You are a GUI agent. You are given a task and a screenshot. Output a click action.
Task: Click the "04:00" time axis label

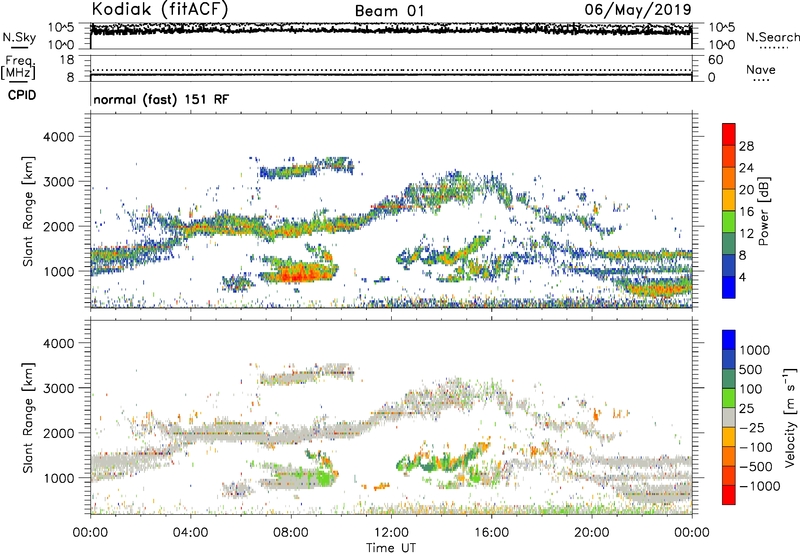click(x=190, y=533)
